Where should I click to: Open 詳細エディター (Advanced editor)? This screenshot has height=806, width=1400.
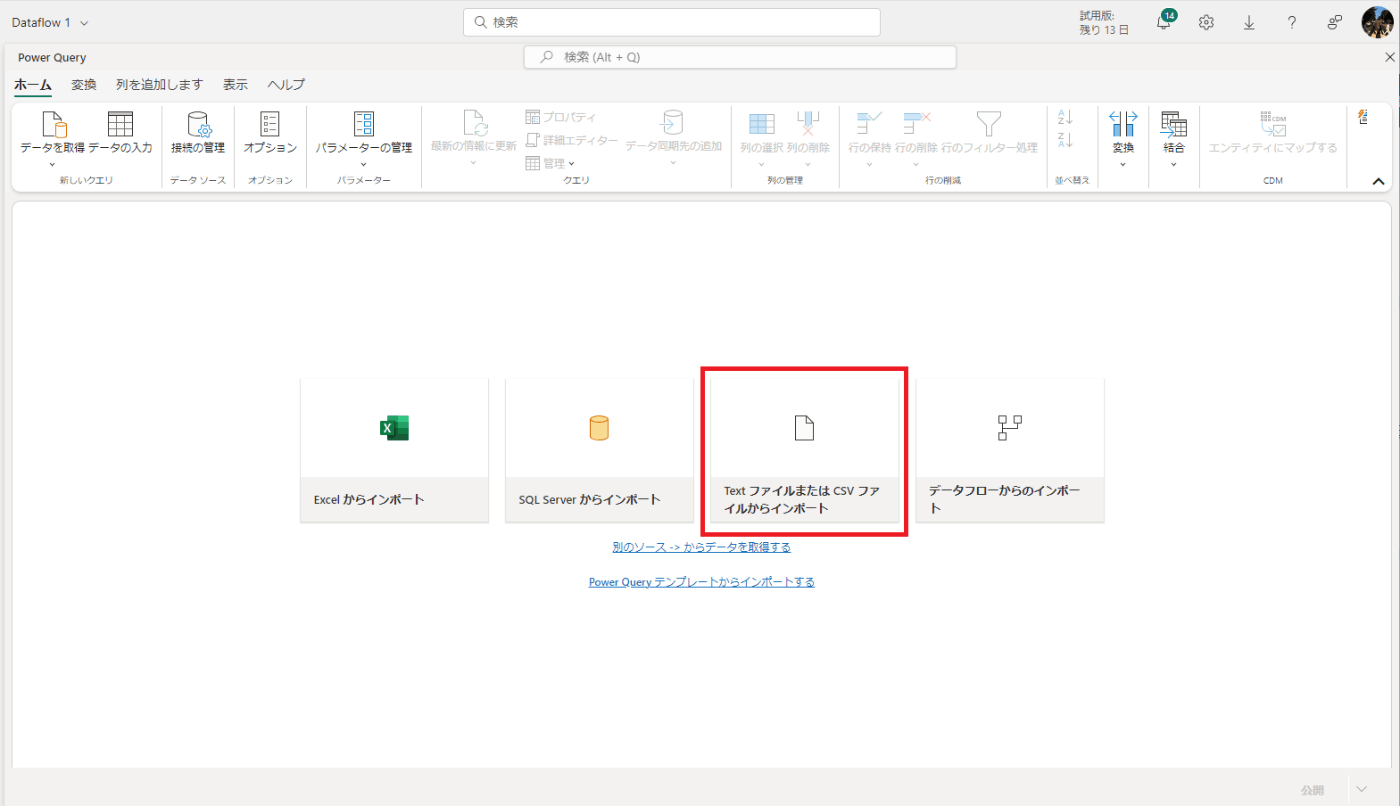pos(571,140)
